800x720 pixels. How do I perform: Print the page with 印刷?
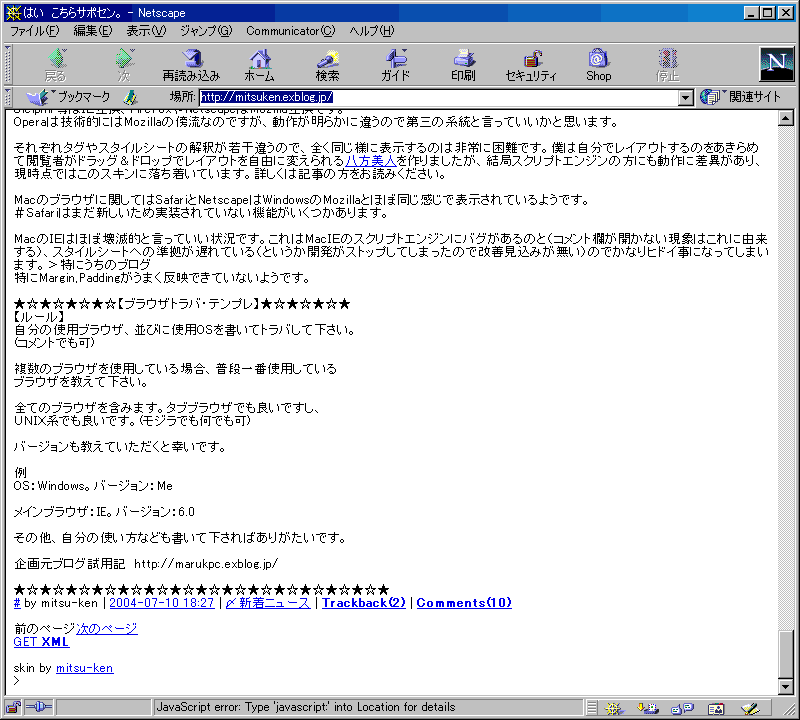tap(463, 65)
